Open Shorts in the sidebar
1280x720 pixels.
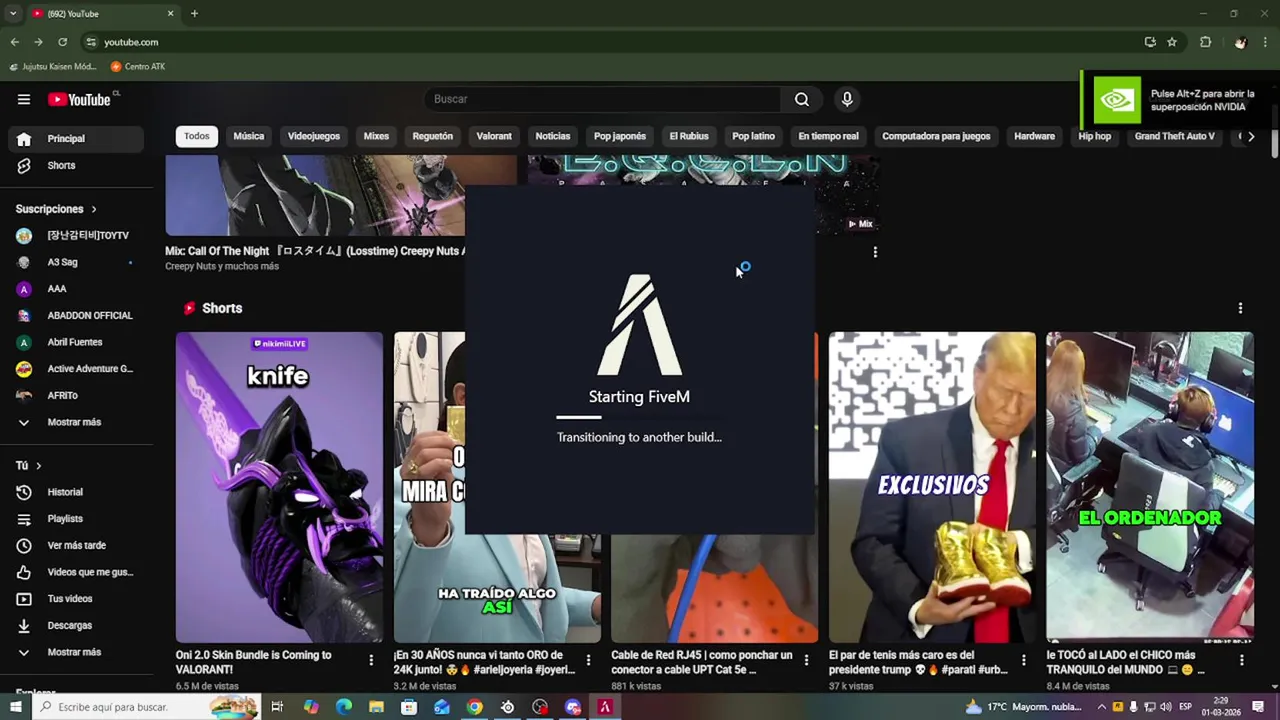77,165
